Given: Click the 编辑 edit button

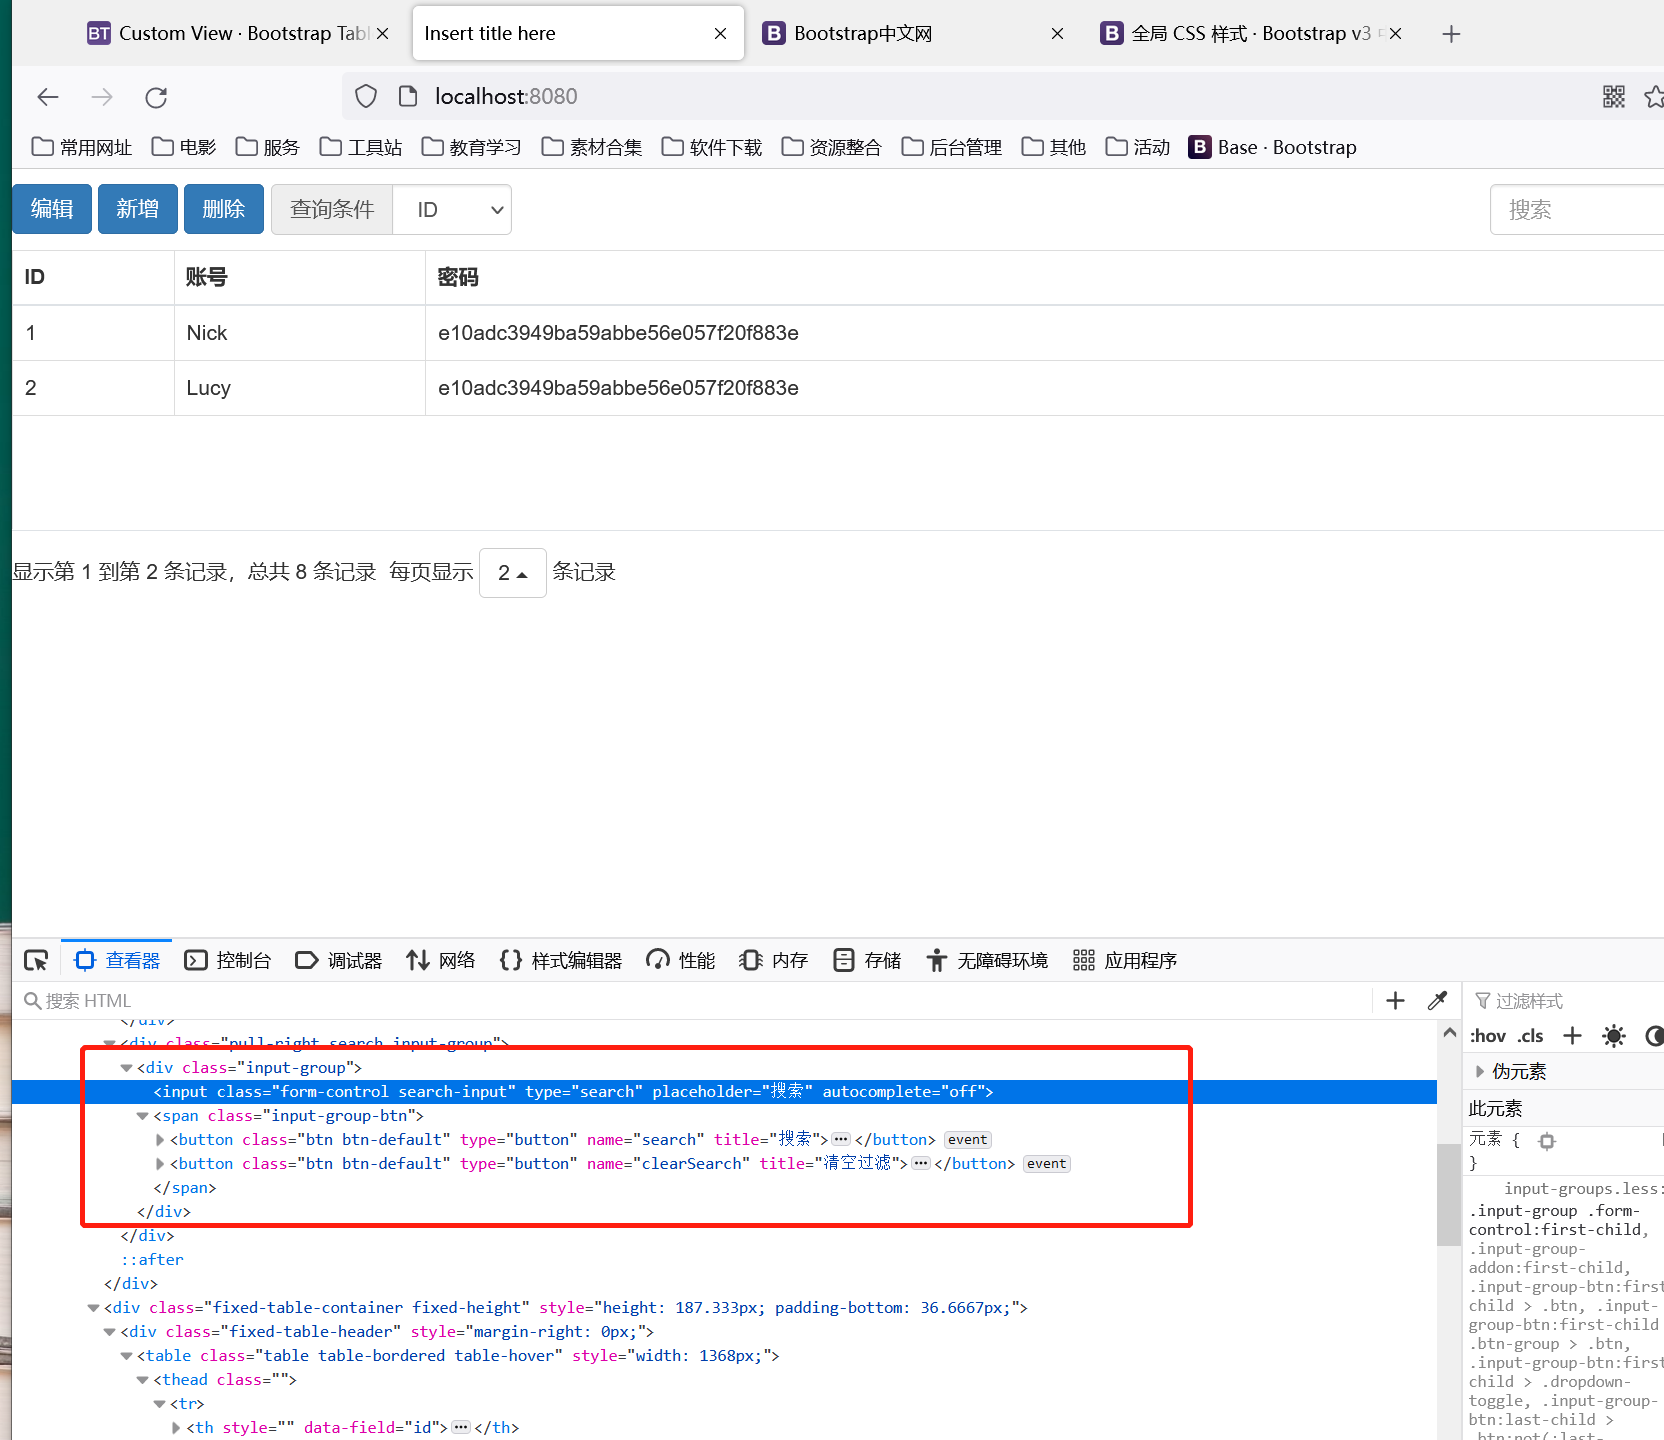Looking at the screenshot, I should (52, 209).
